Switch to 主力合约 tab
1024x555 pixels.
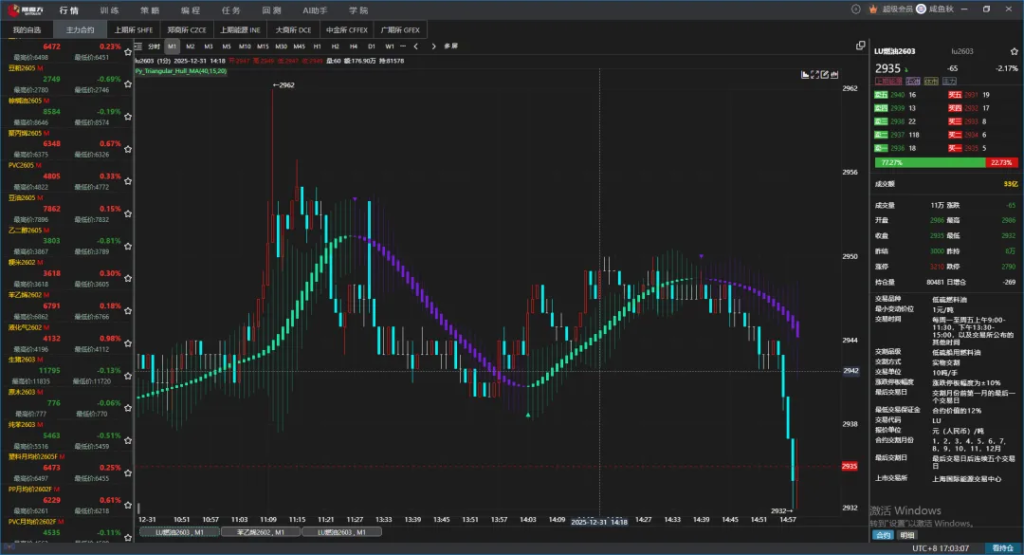[80, 30]
